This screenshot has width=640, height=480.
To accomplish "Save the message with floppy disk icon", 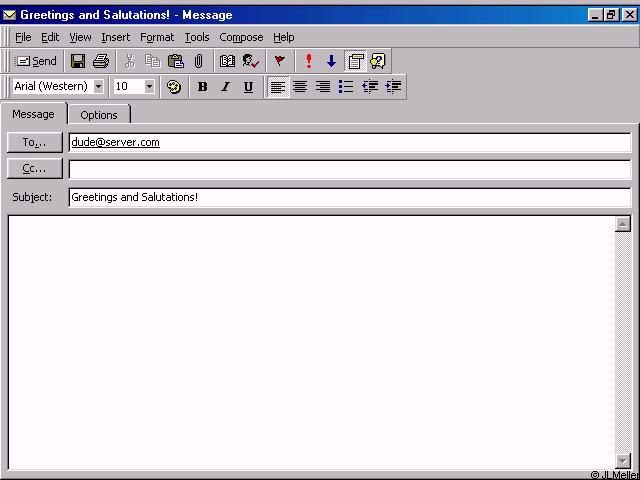I will tap(78, 61).
